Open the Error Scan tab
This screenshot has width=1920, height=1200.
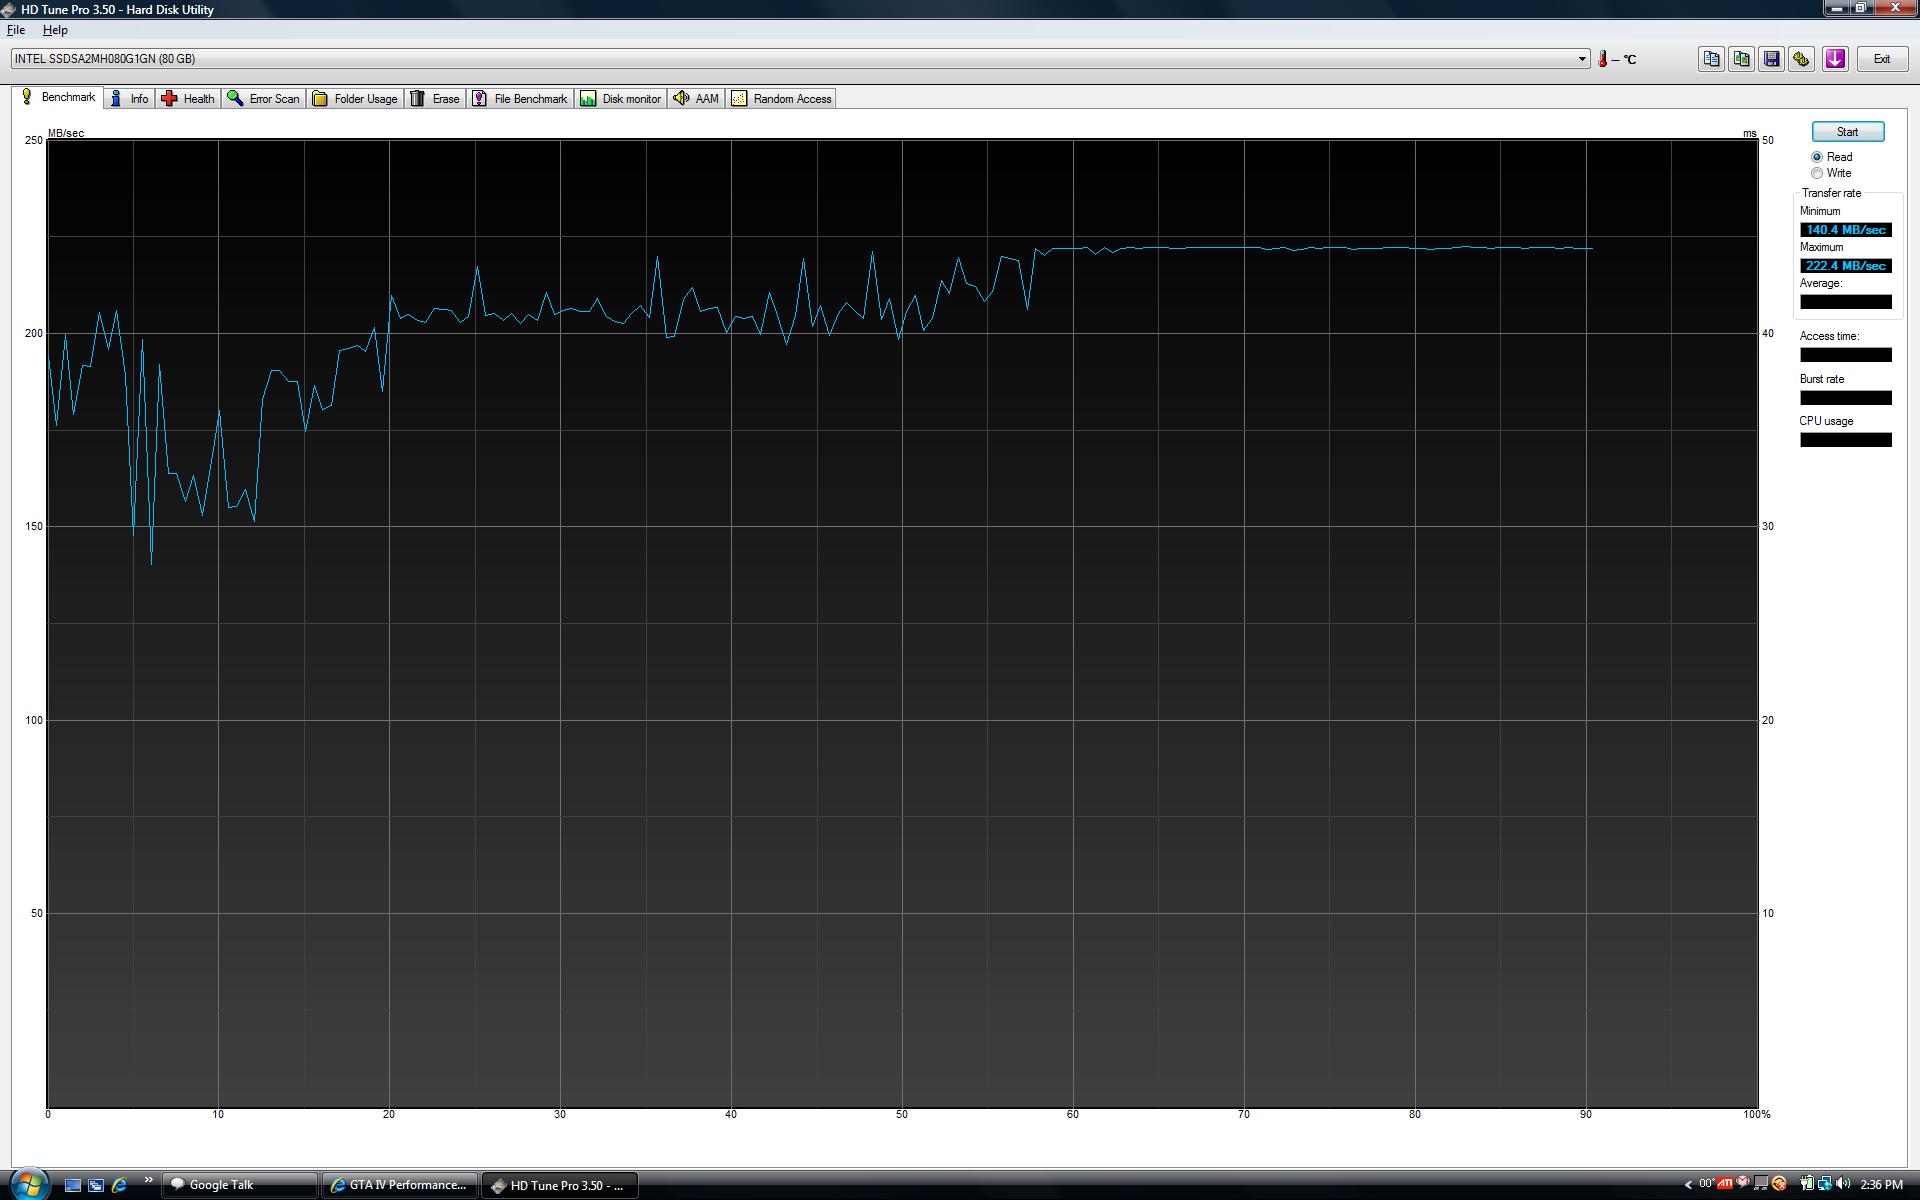click(264, 98)
